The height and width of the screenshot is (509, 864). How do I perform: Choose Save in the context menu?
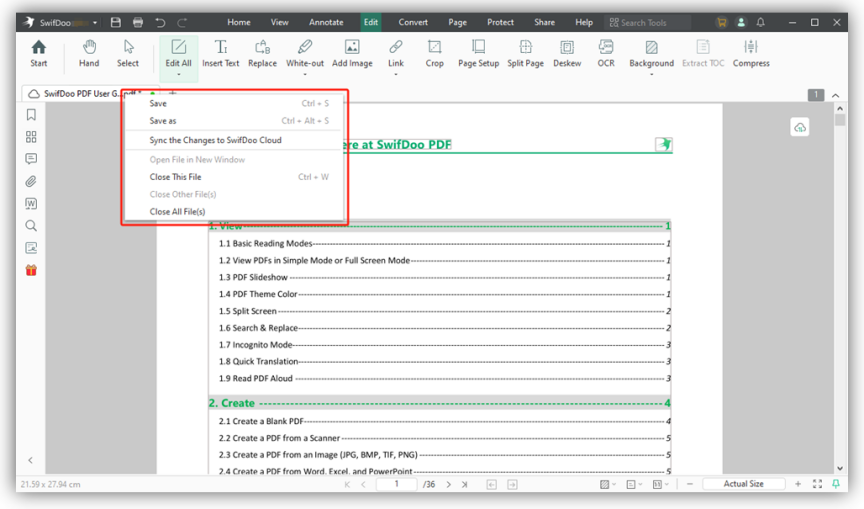[x=235, y=104]
